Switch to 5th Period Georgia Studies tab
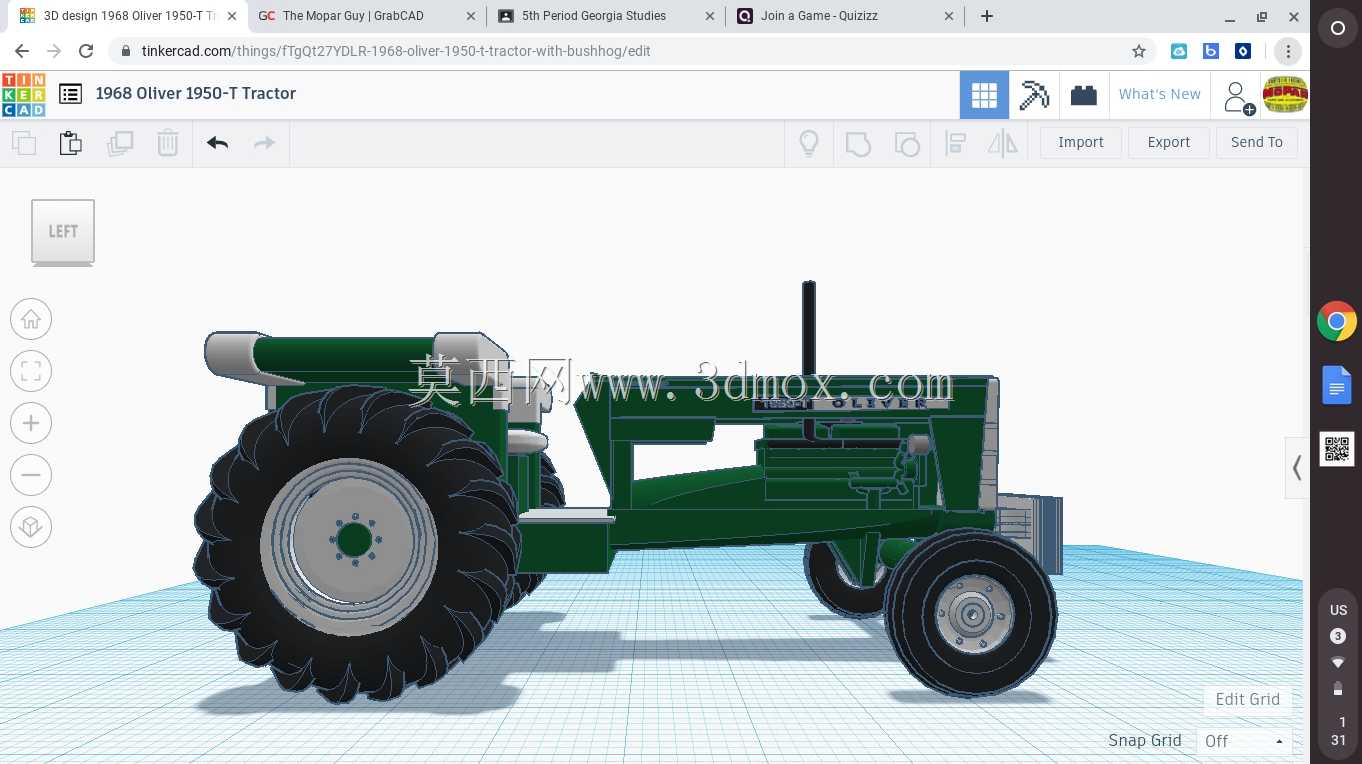Screen dimensions: 1362x764 coord(606,16)
